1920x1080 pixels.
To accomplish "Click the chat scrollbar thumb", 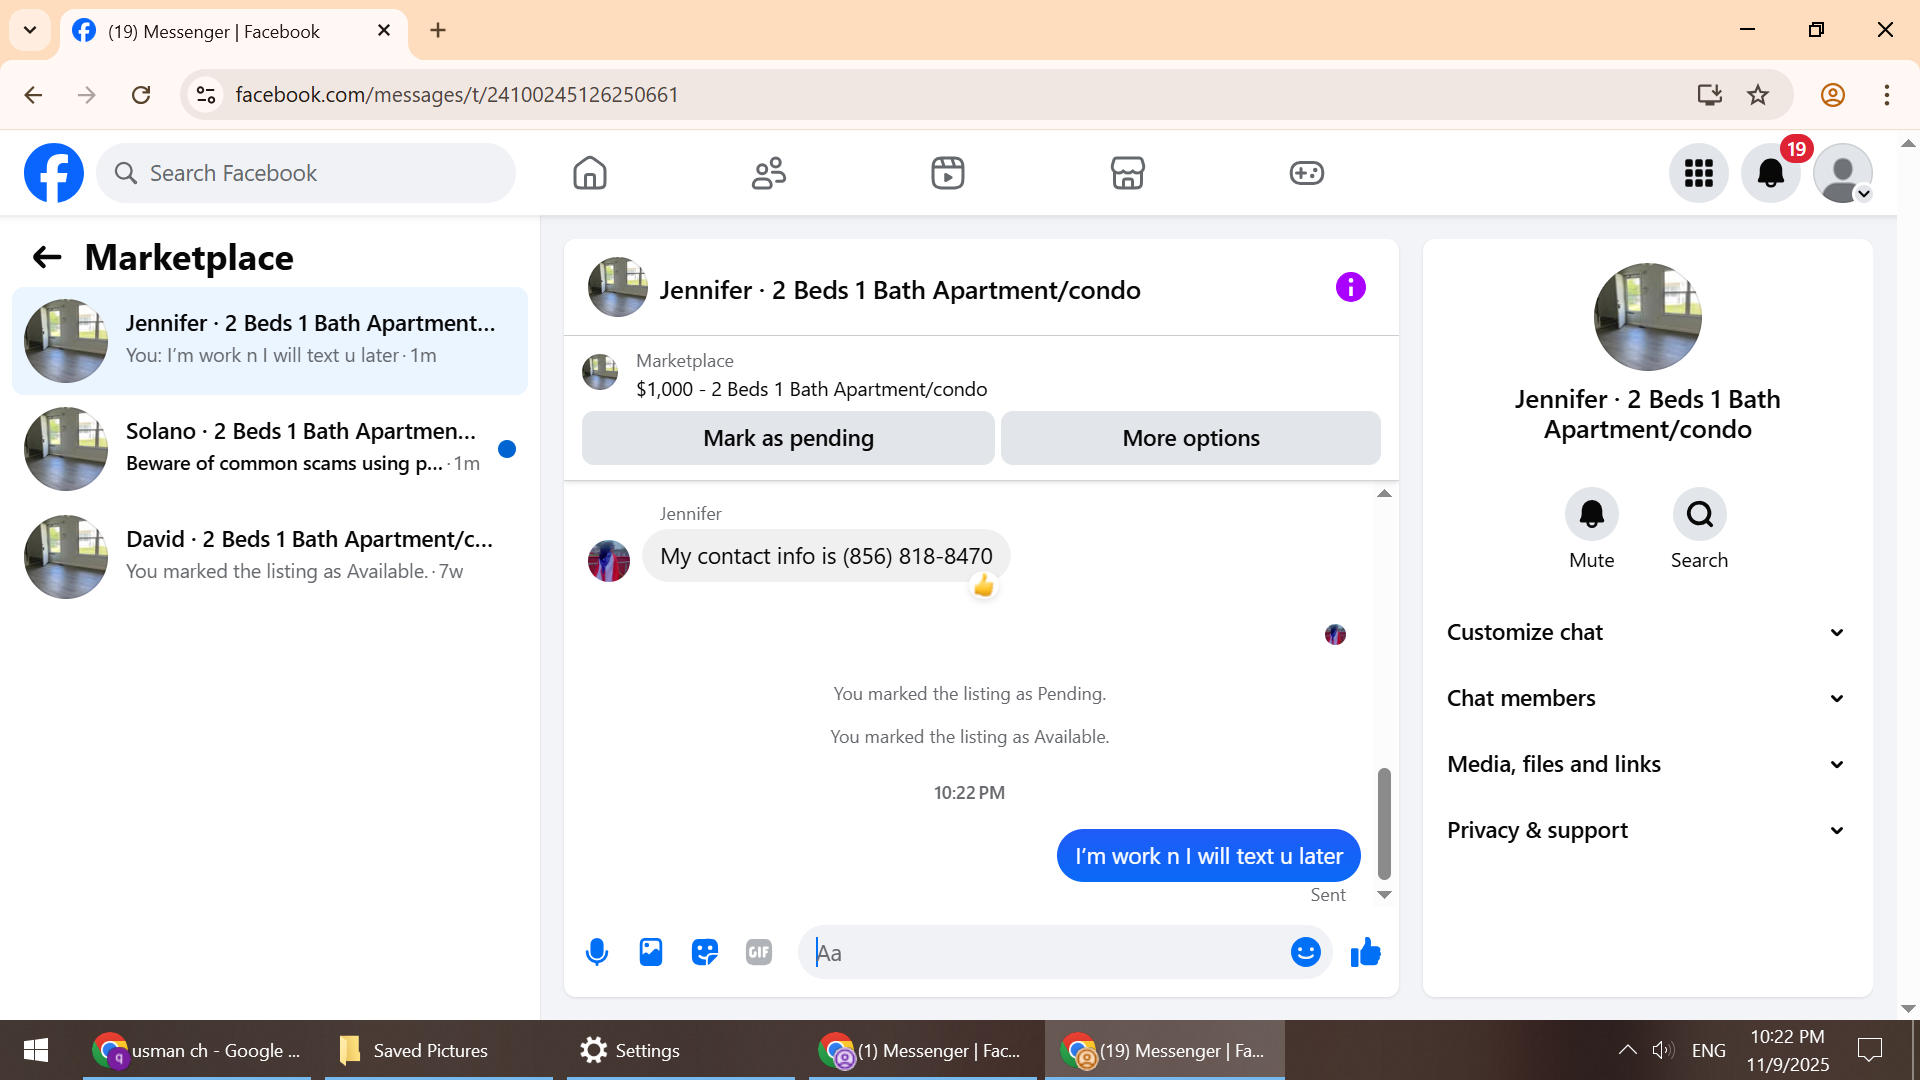I will [x=1384, y=823].
